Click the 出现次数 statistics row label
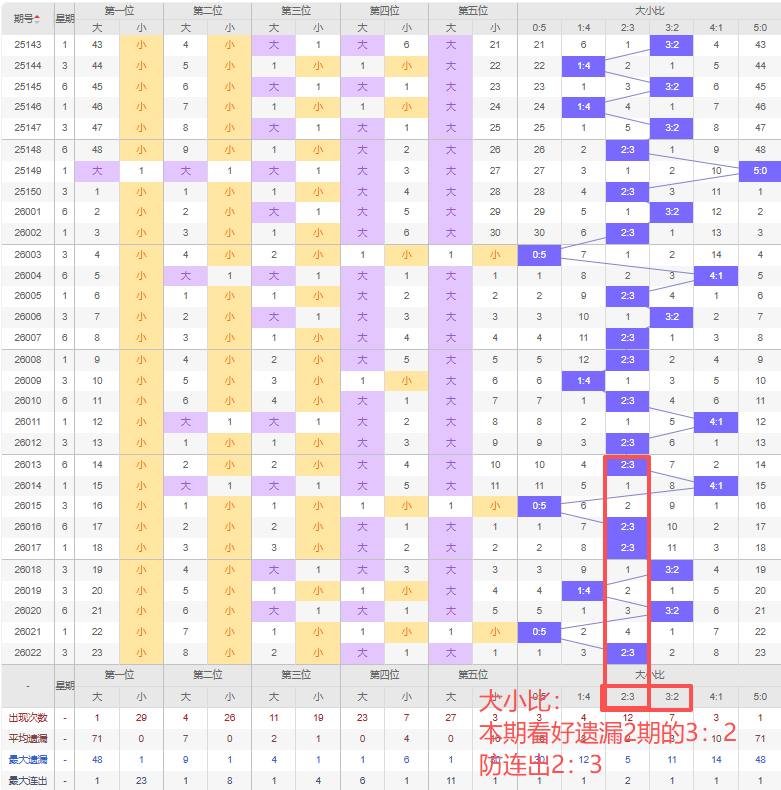This screenshot has width=781, height=790. [x=28, y=717]
